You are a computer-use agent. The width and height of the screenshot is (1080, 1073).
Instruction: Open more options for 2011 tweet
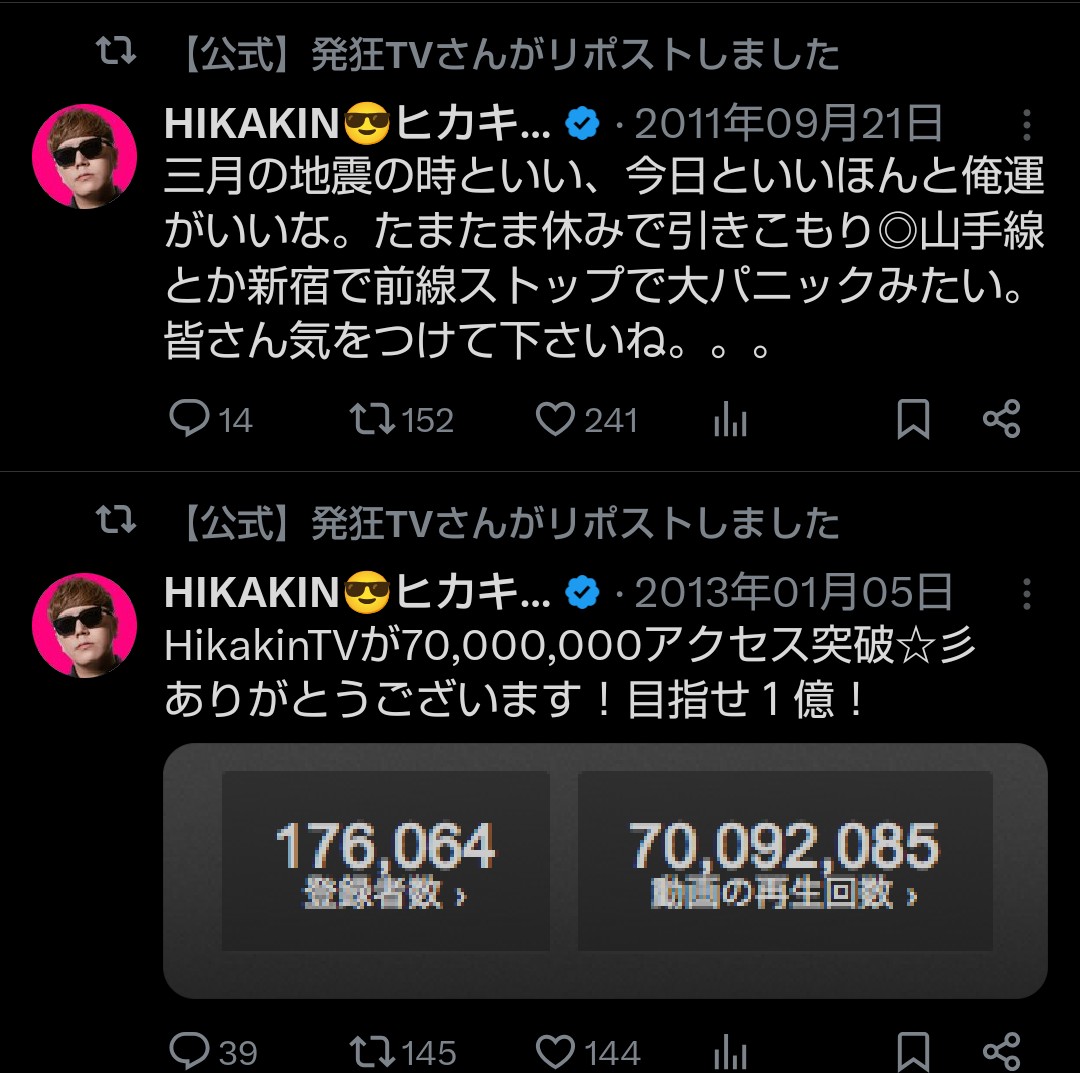1027,125
